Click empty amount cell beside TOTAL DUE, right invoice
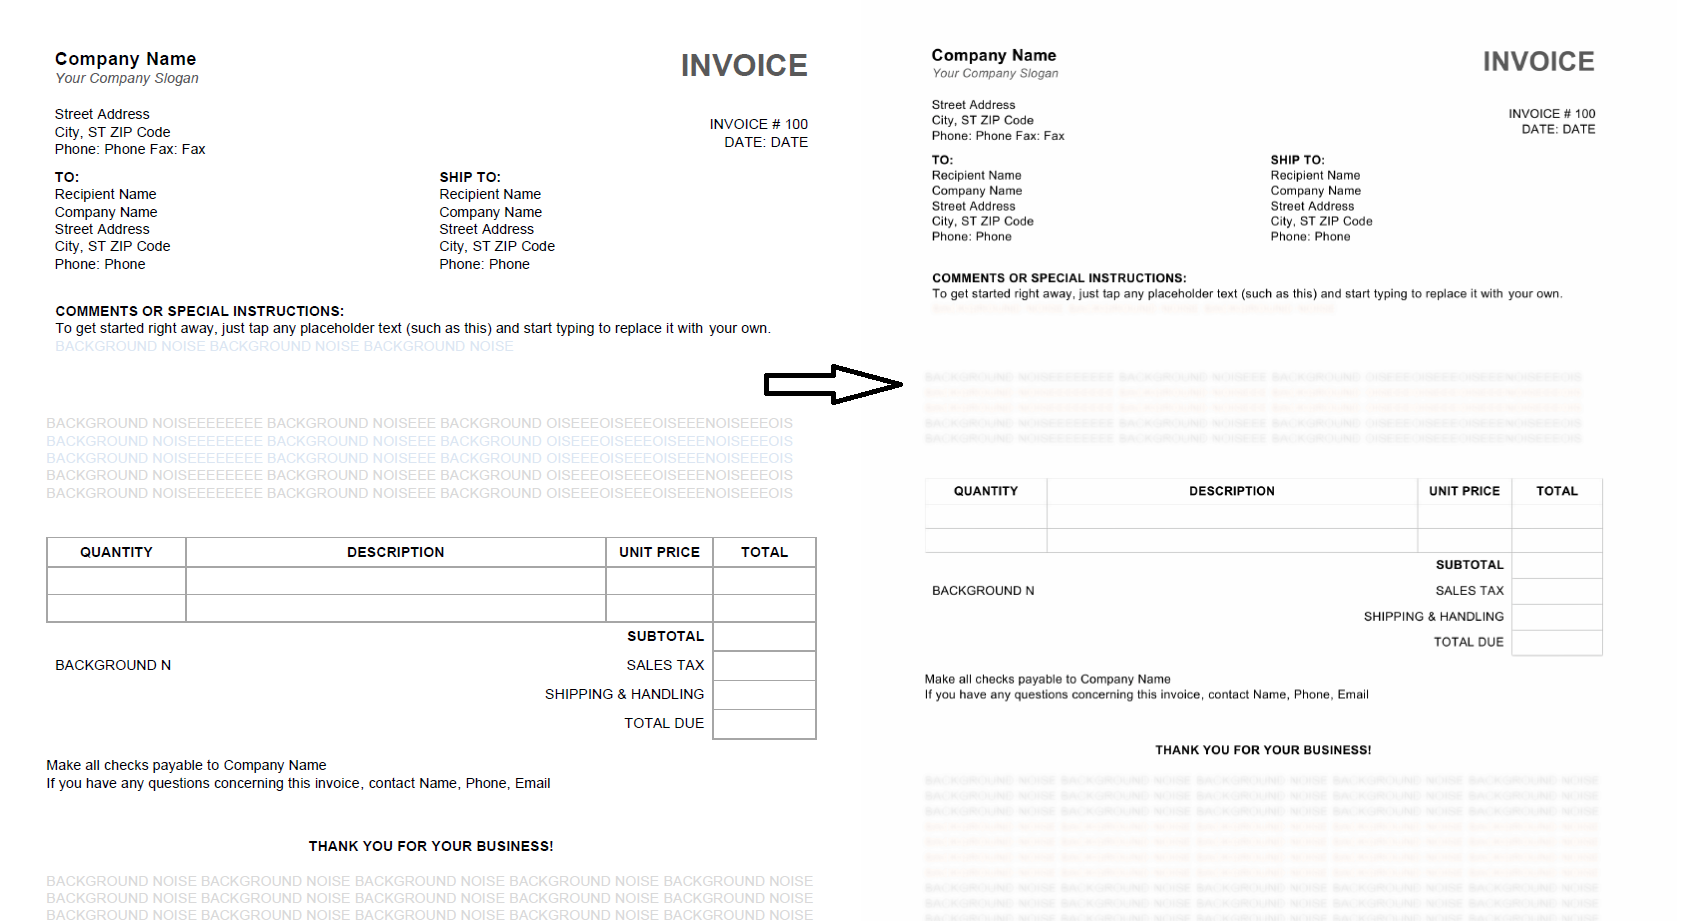 point(1557,643)
